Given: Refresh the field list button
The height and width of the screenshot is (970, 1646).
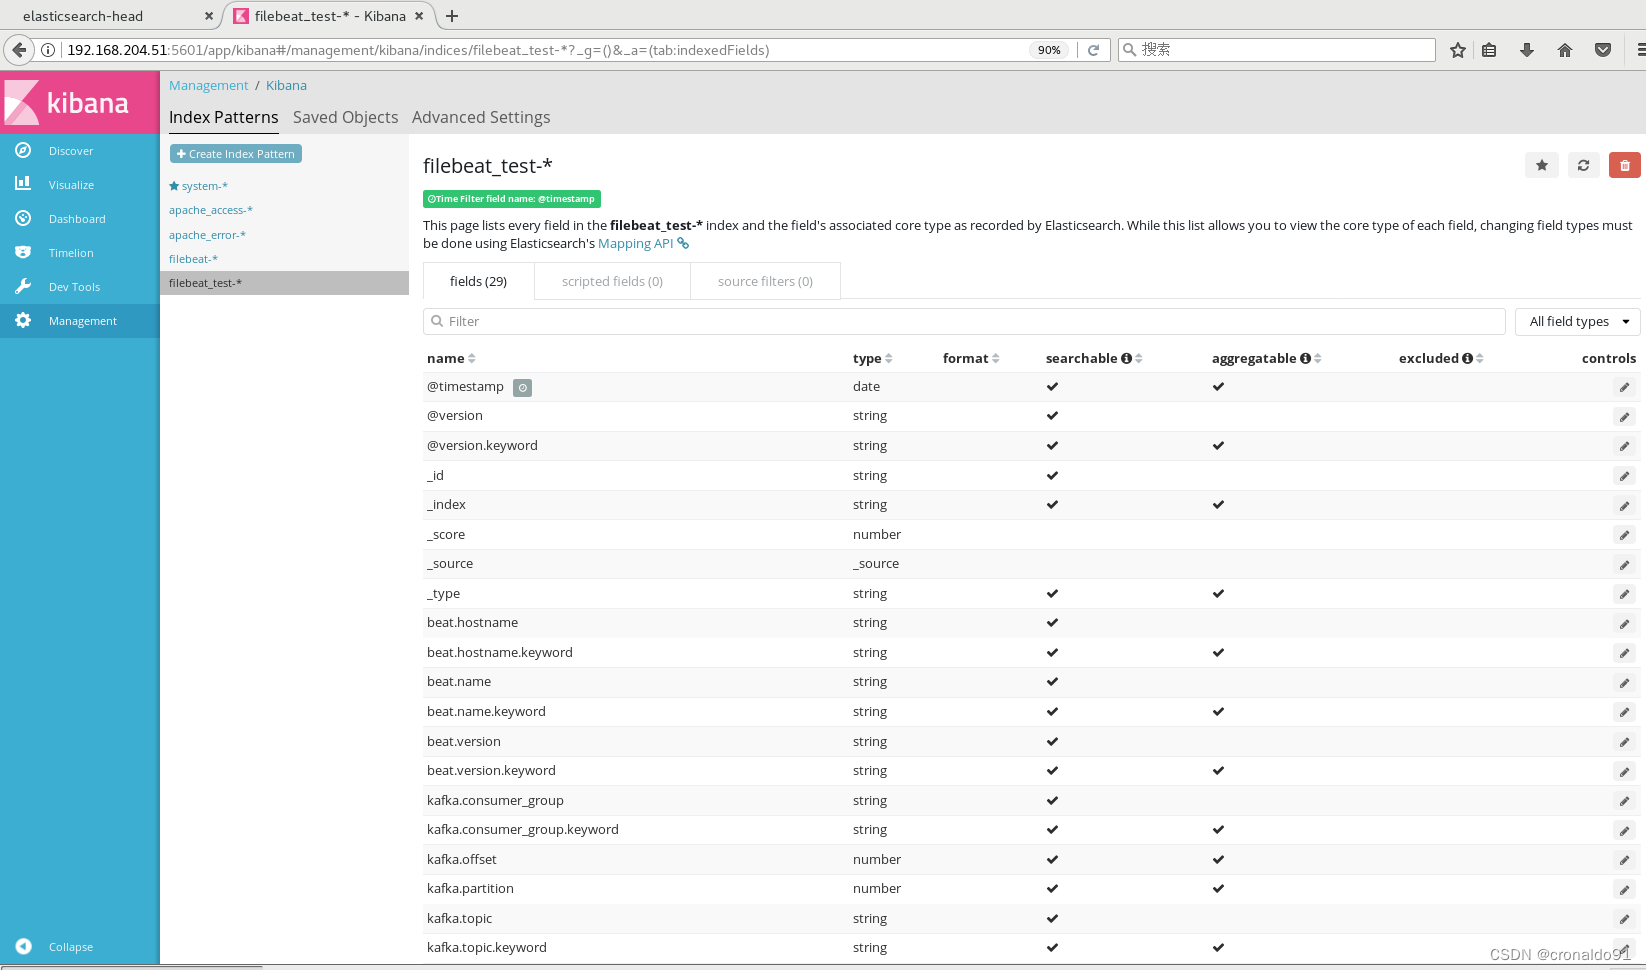Looking at the screenshot, I should (x=1583, y=165).
